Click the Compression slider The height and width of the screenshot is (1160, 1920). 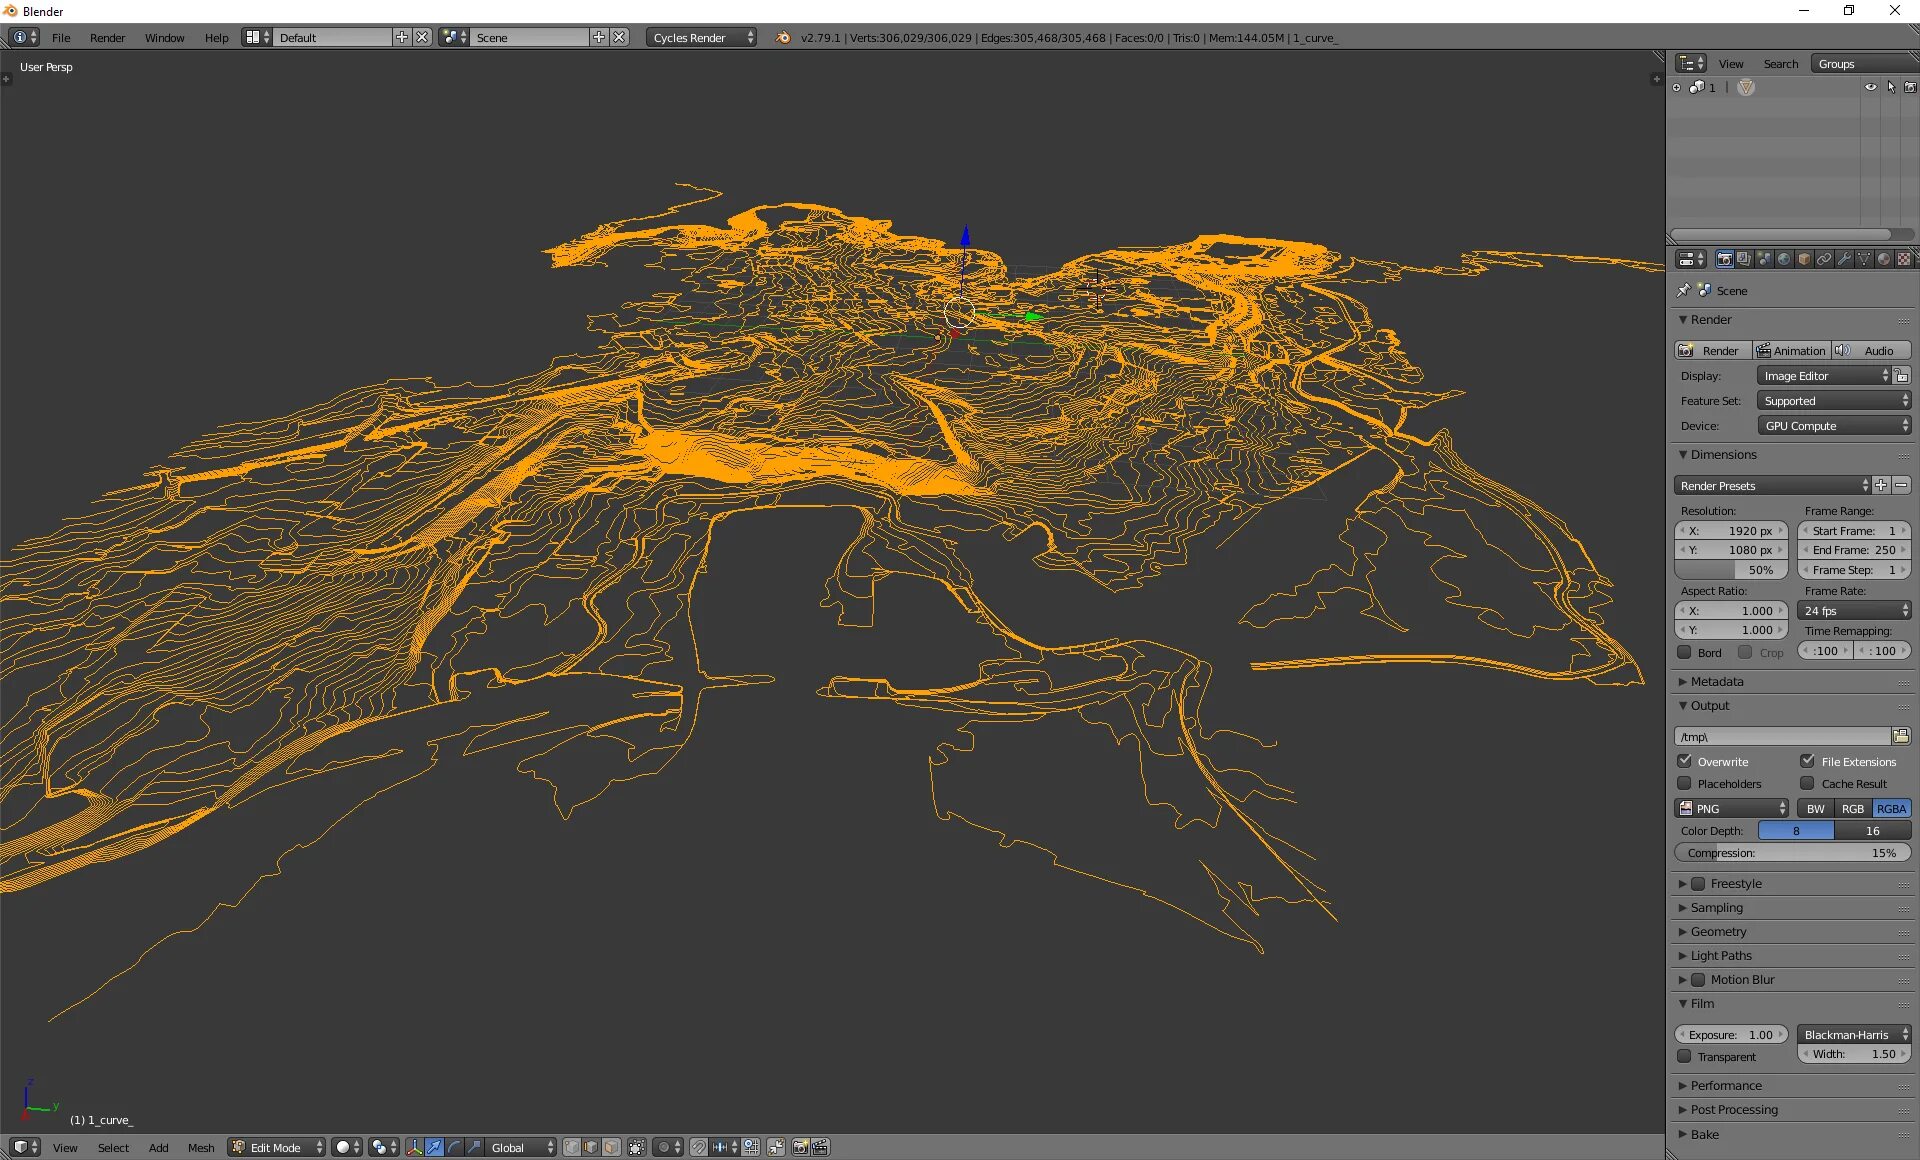coord(1792,853)
